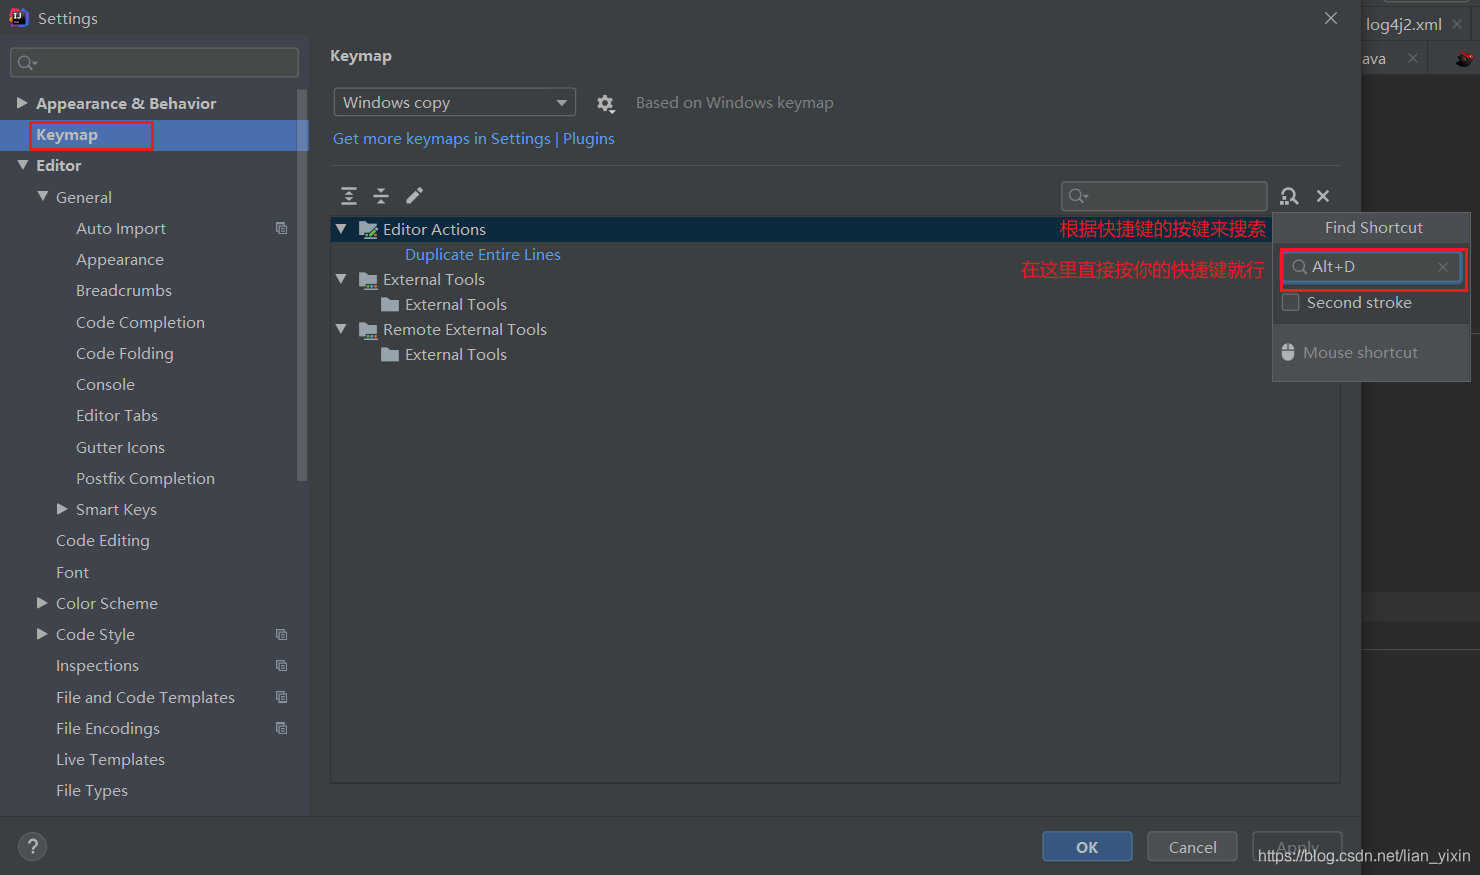Screen dimensions: 1480x875
Task: Click the Editor Actions folder icon
Action: (368, 229)
